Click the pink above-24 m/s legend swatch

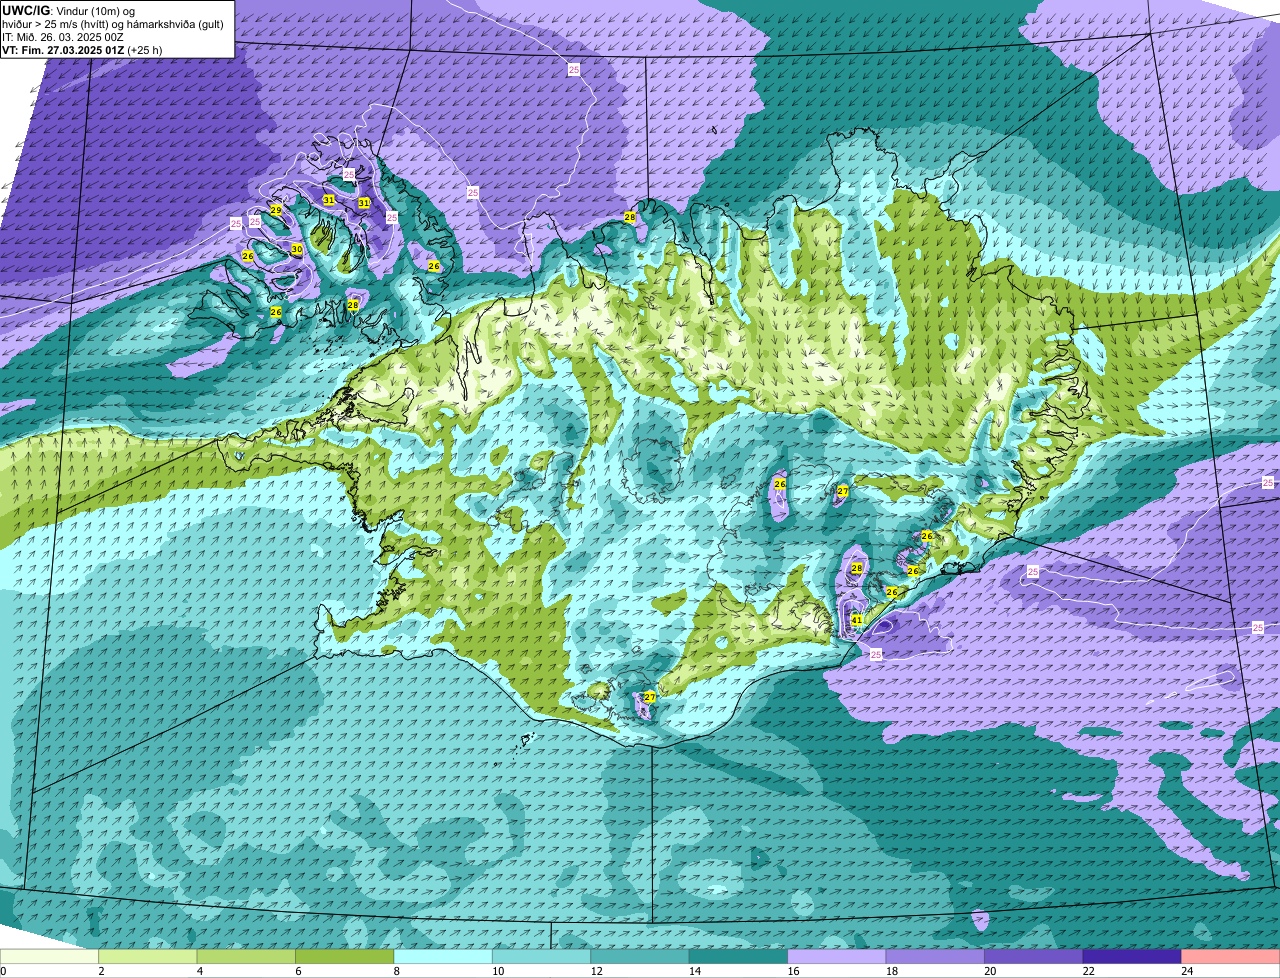tap(1231, 956)
